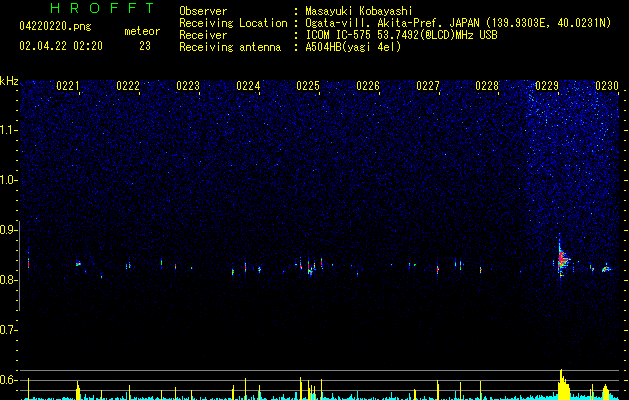
Task: Click the Receiving antenna field label
Action: coord(230,47)
